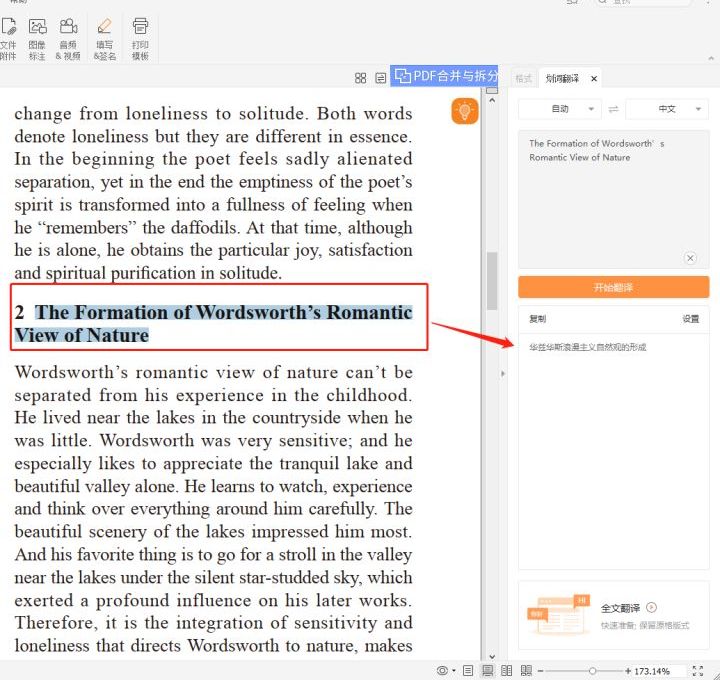Click the 文件附件 file attachment tool

(x=8, y=37)
